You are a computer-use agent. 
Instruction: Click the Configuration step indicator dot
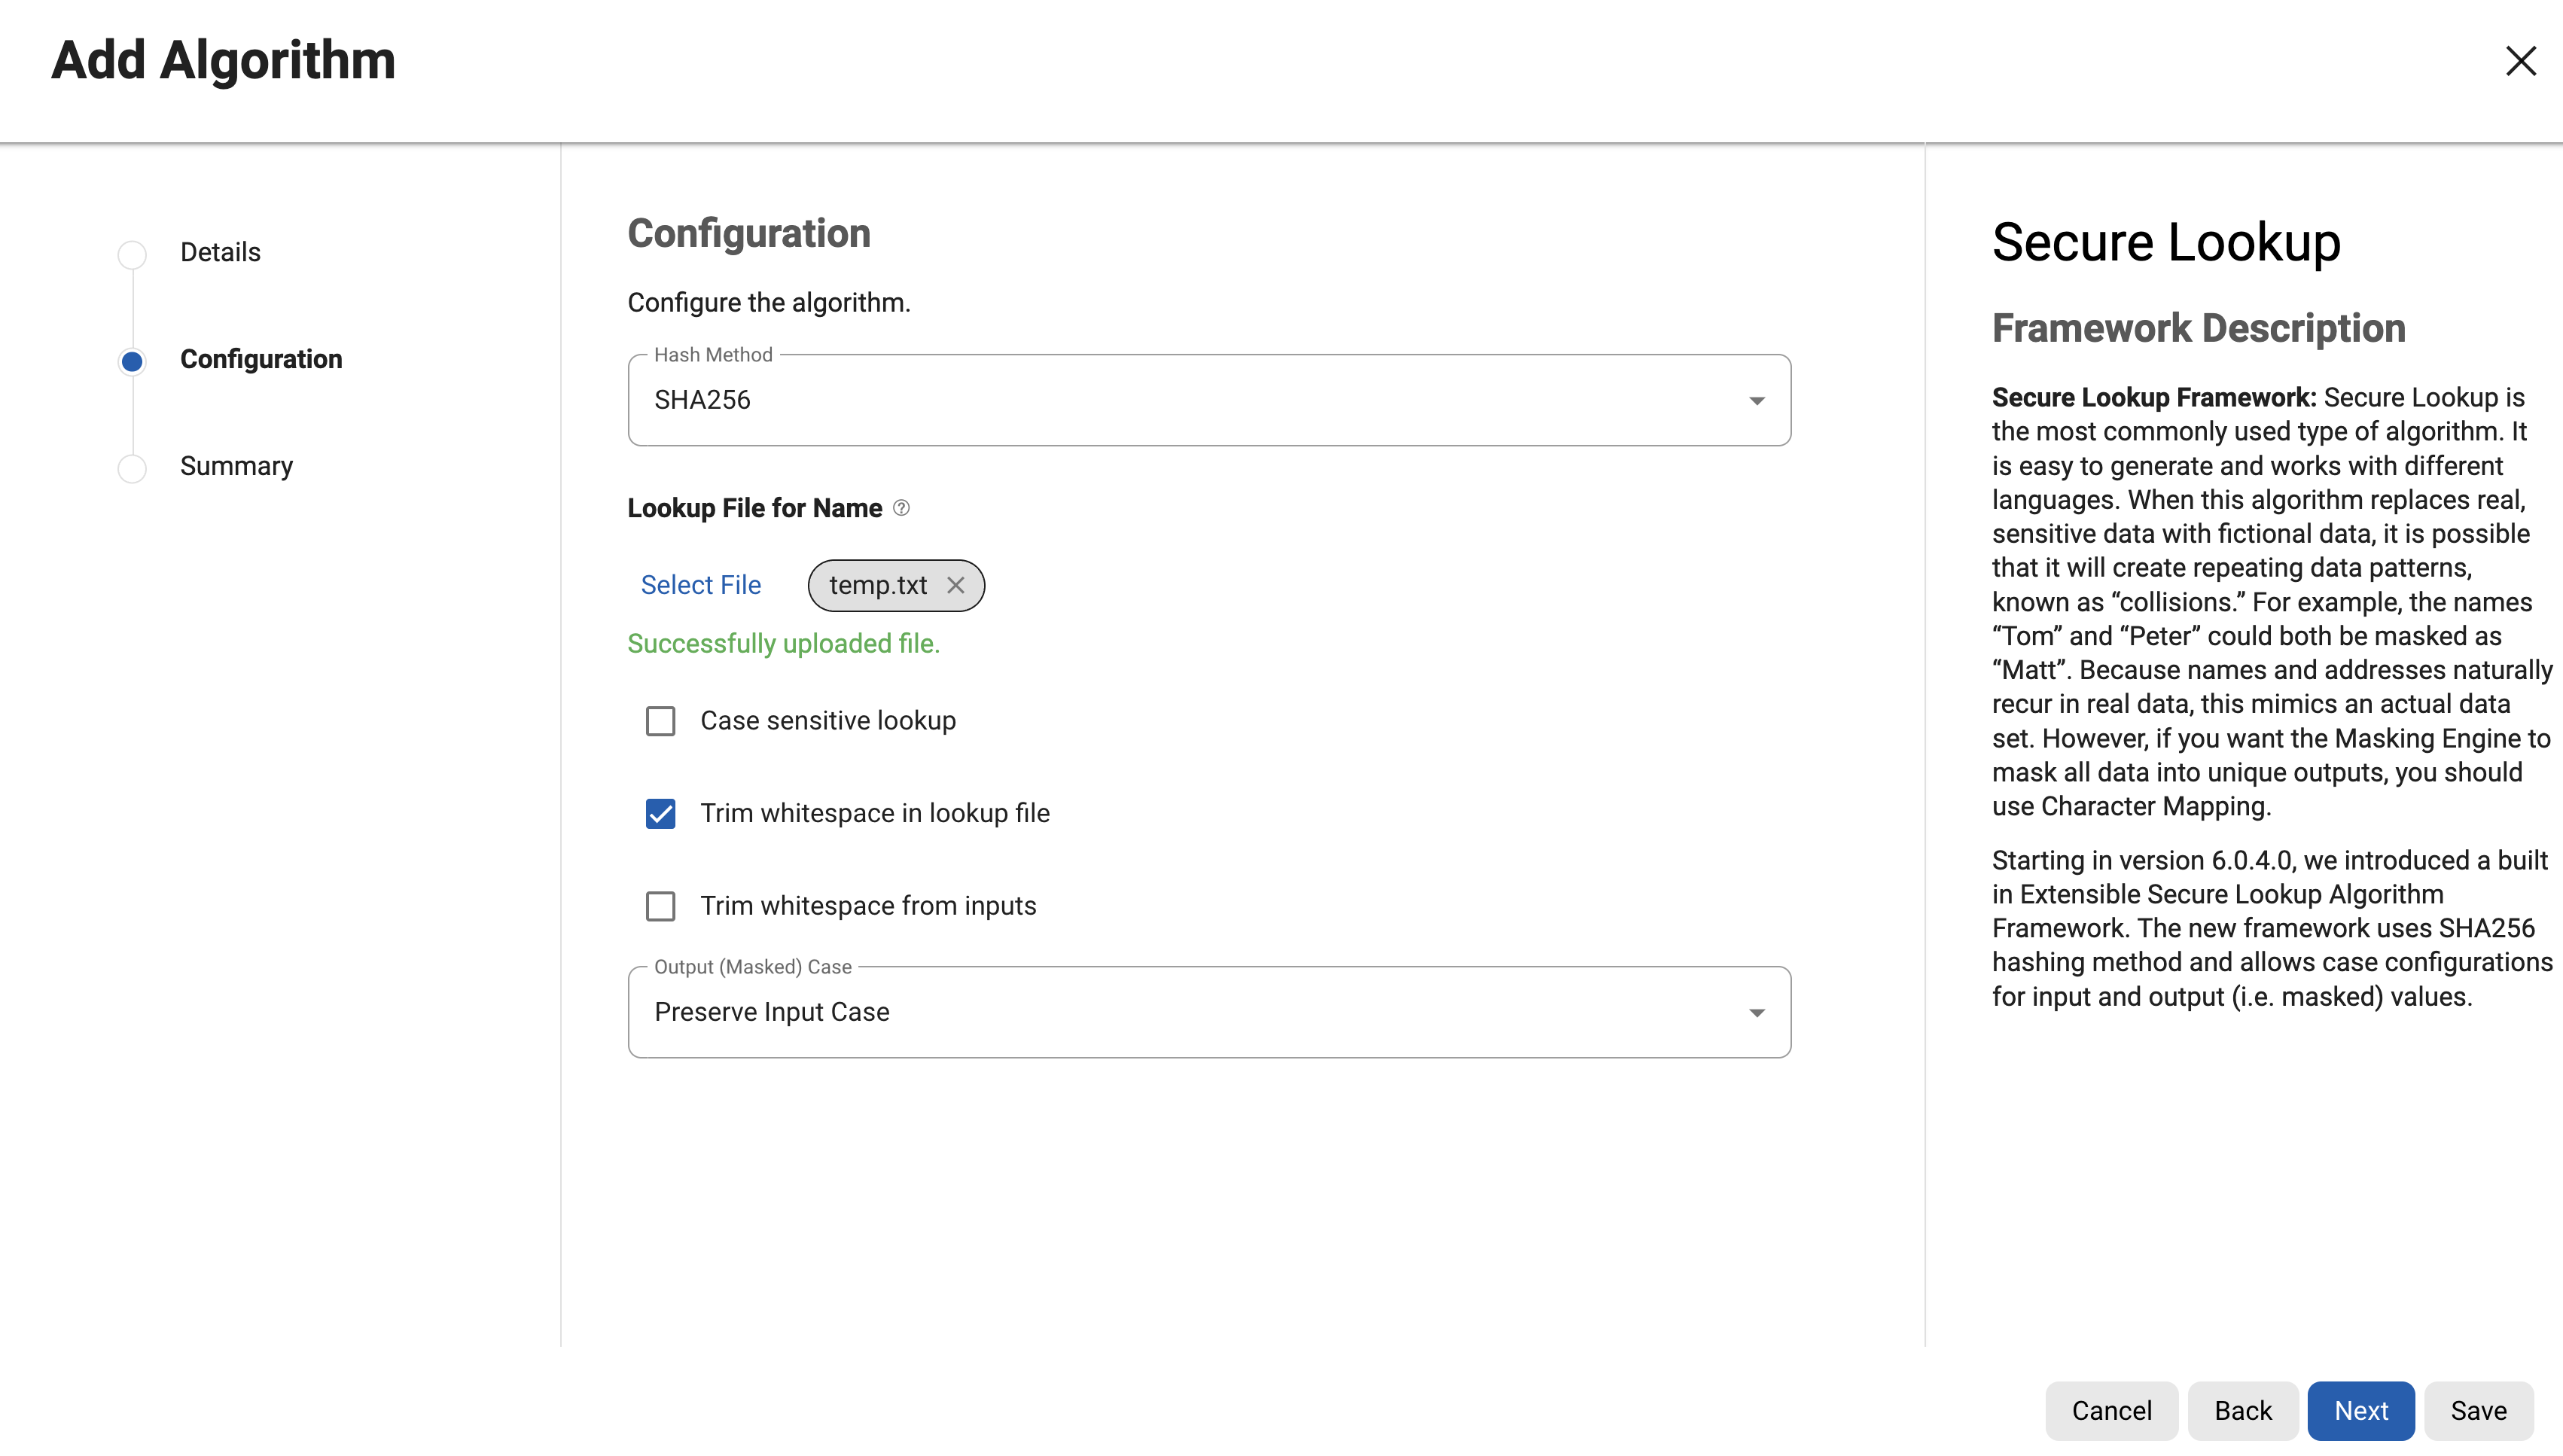tap(132, 361)
